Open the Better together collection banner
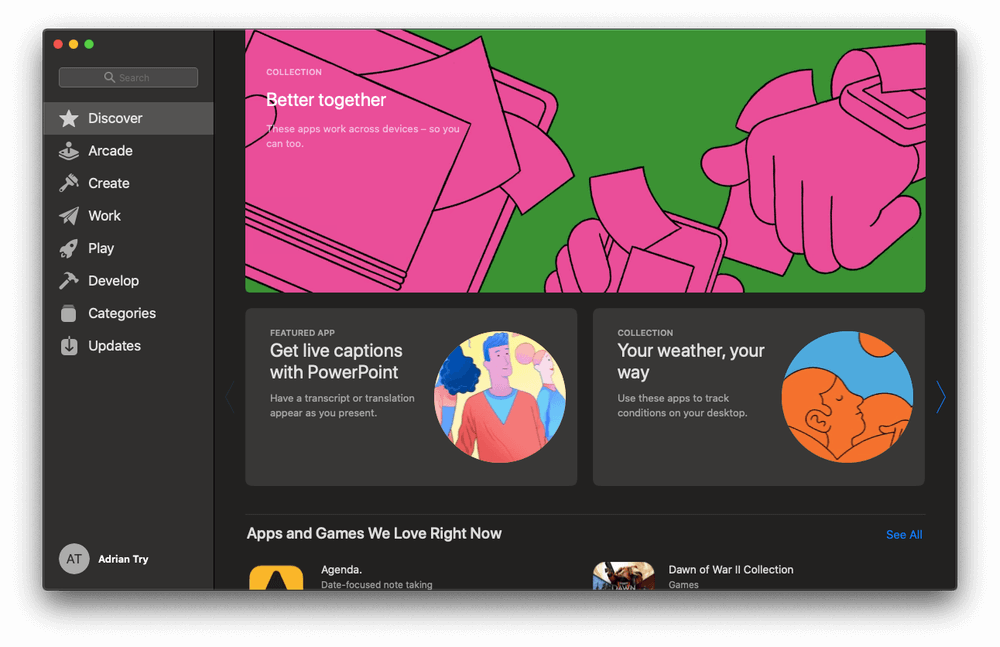This screenshot has width=1000, height=647. tap(585, 161)
